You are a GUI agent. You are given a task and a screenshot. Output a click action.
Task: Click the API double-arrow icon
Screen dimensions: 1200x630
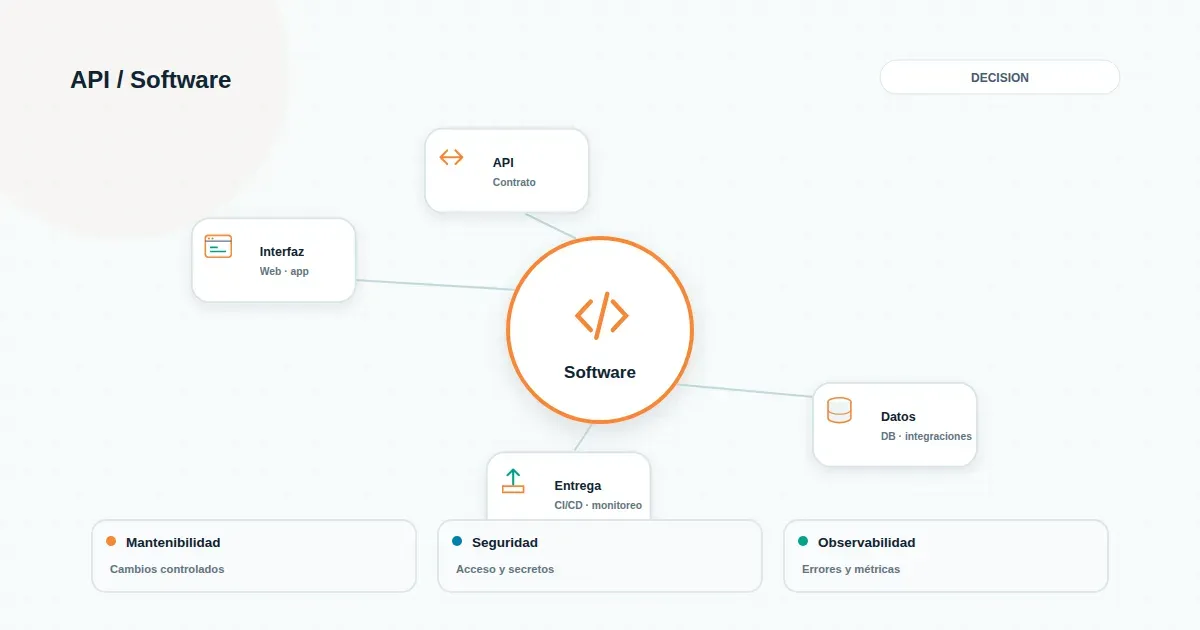click(x=451, y=157)
